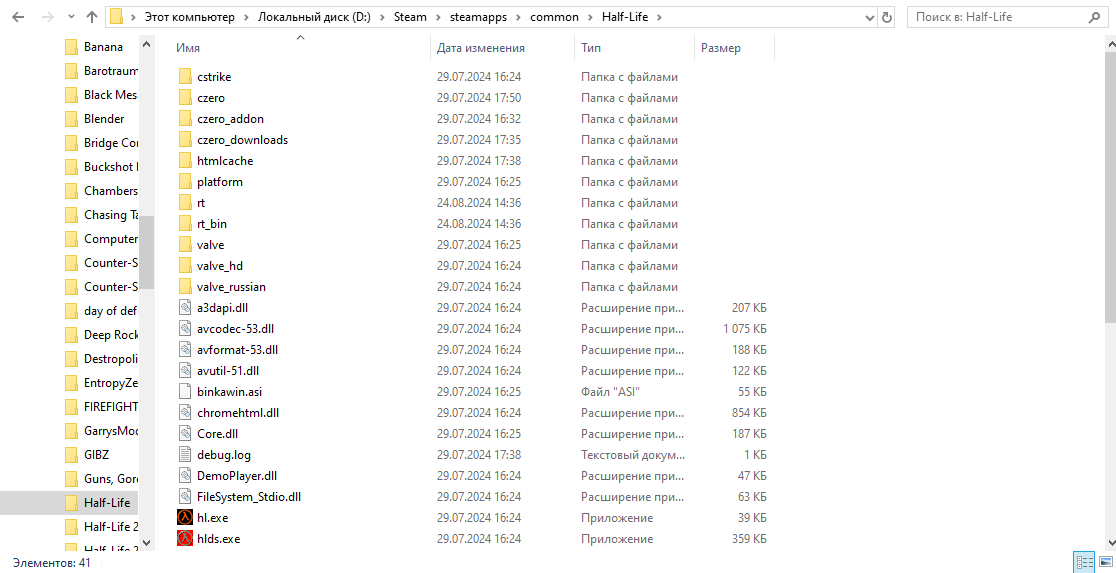Click the file list vertical scrollbar thumb
Screen dimensions: 1116x573
click(1111, 186)
